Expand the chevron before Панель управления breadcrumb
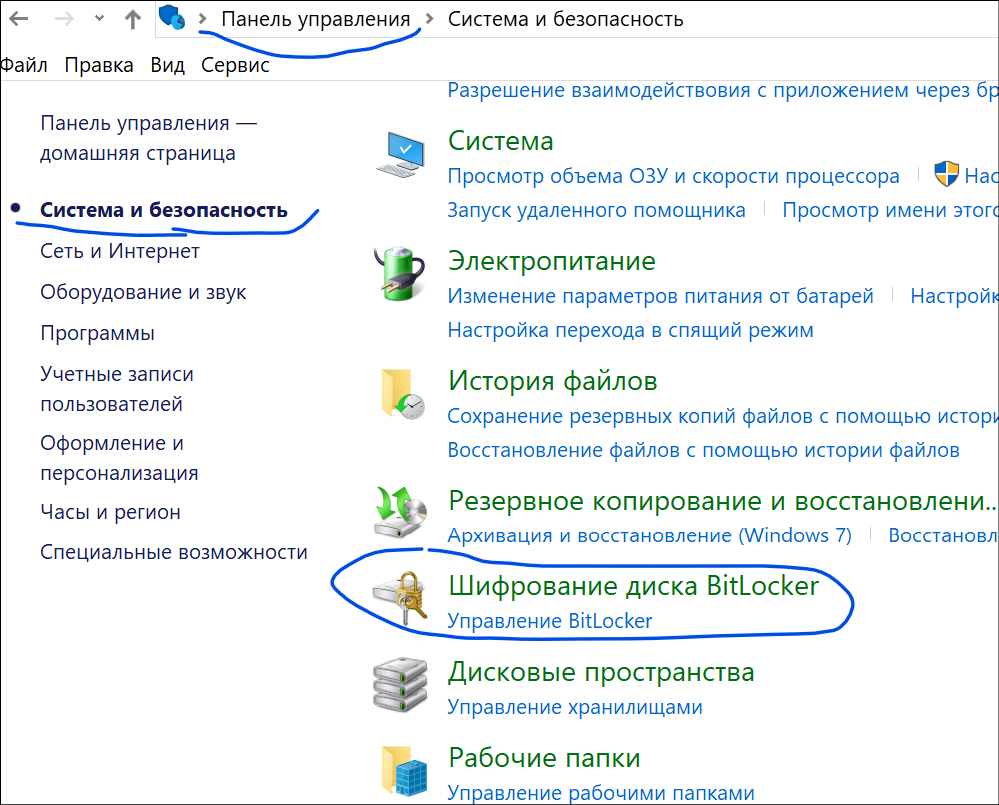 tap(202, 19)
